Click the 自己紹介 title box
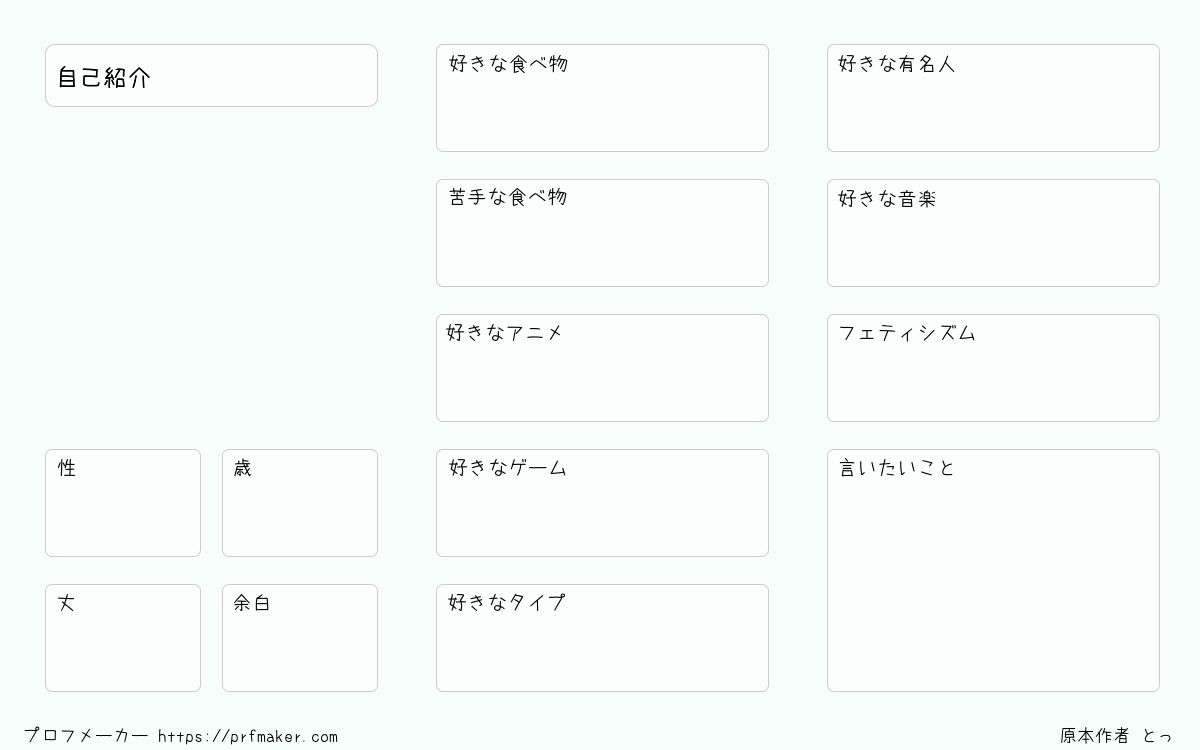 coord(211,75)
